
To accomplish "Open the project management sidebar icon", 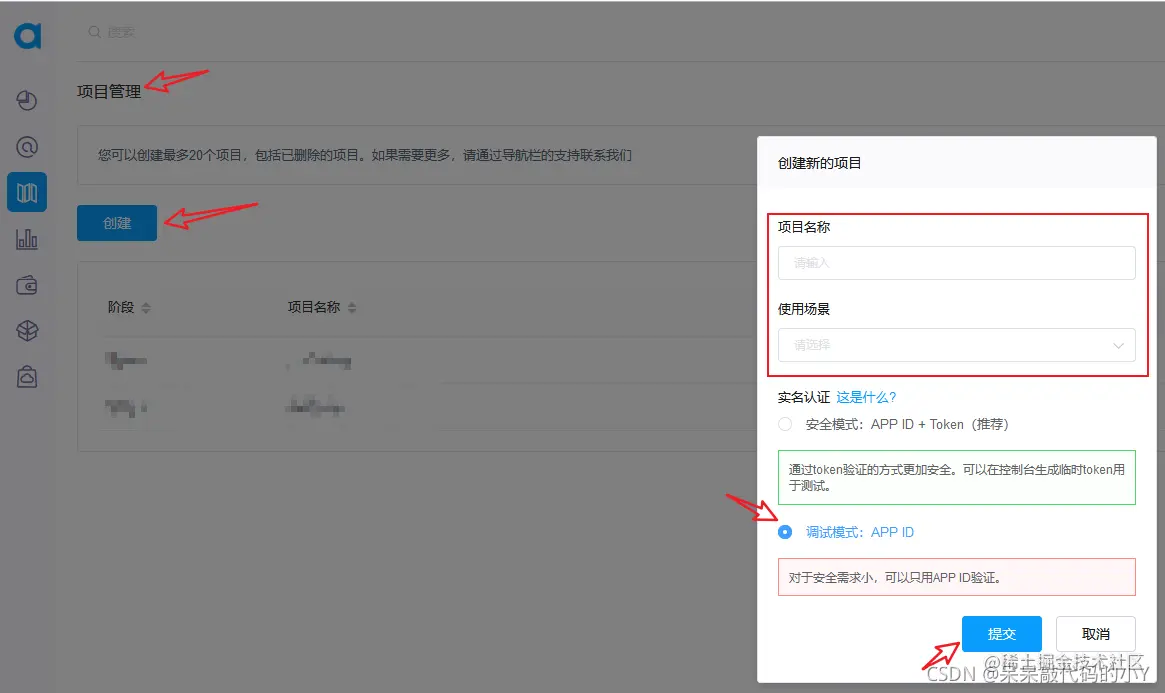I will [x=27, y=191].
